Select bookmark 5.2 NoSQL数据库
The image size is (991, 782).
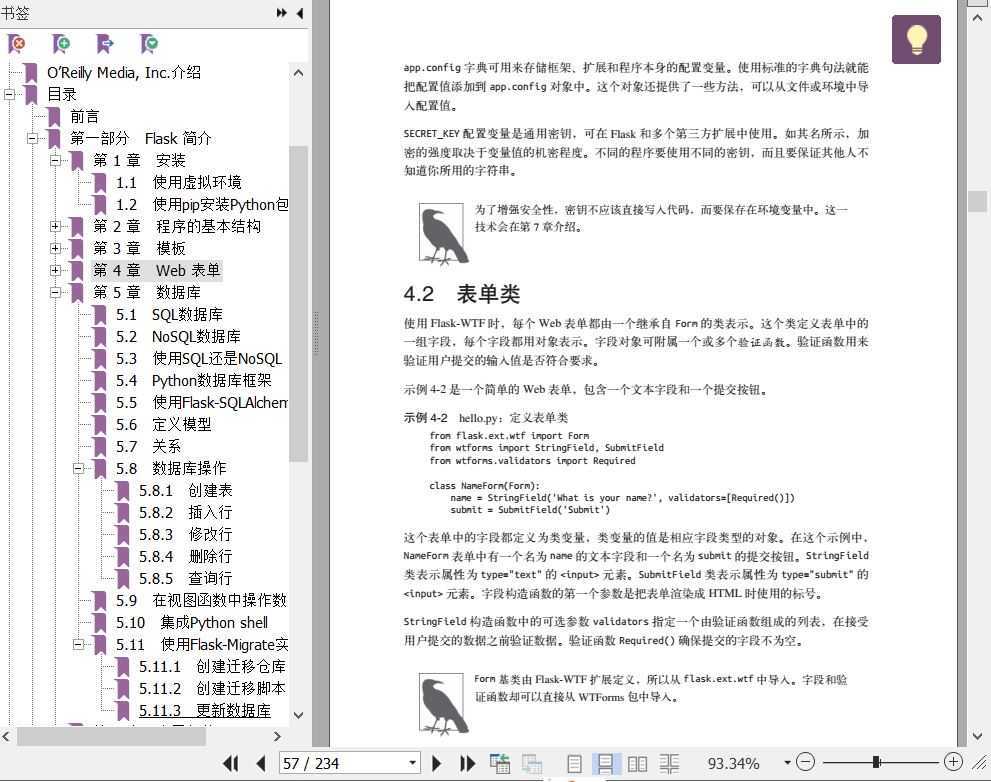pyautogui.click(x=178, y=337)
